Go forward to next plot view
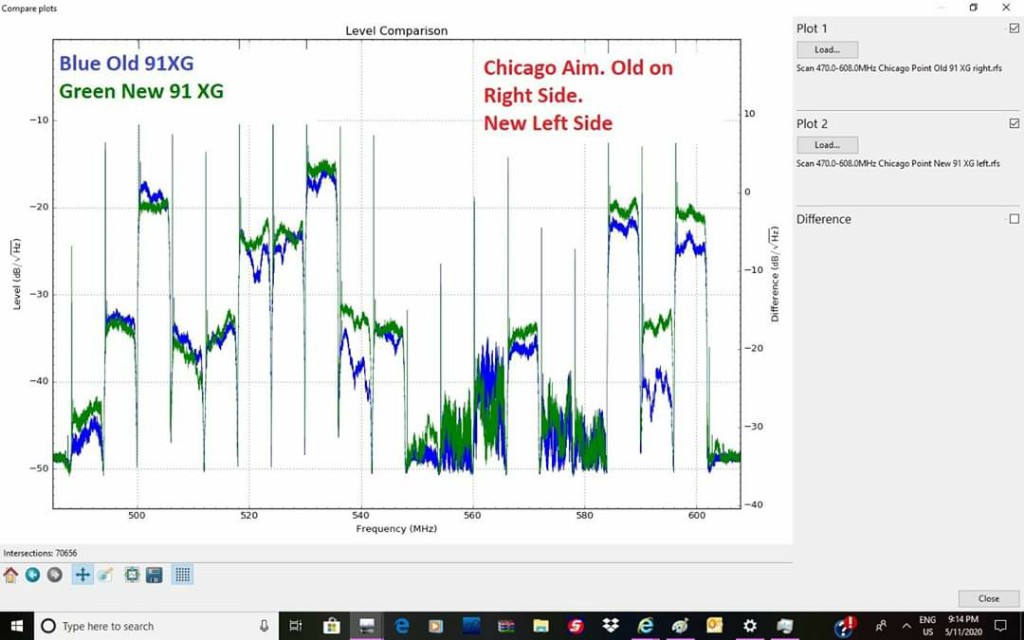 (55, 575)
